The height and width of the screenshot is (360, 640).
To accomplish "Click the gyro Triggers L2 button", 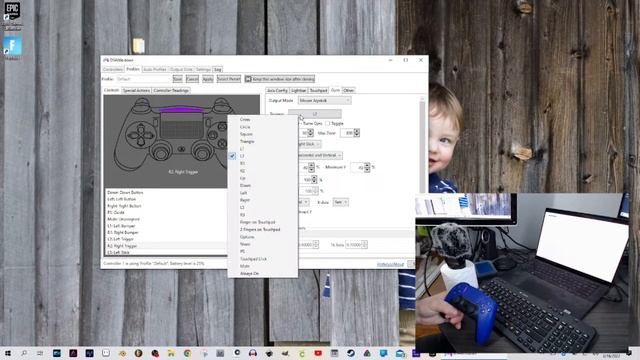I will [315, 114].
